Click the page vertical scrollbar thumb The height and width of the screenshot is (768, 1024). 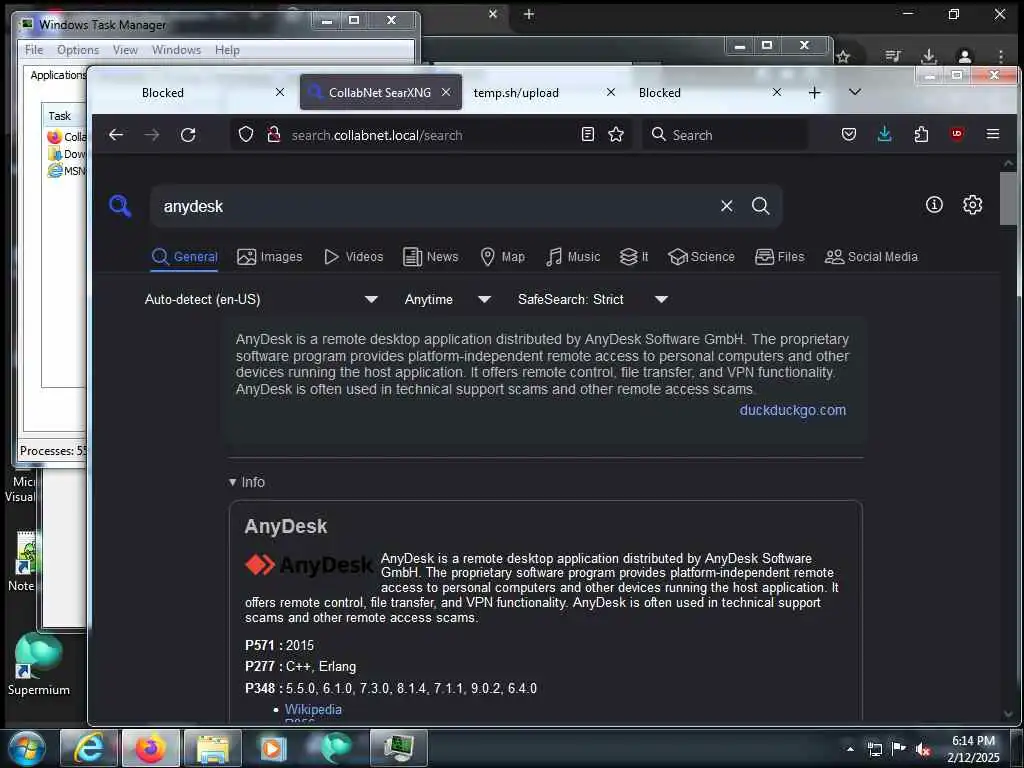click(1008, 199)
